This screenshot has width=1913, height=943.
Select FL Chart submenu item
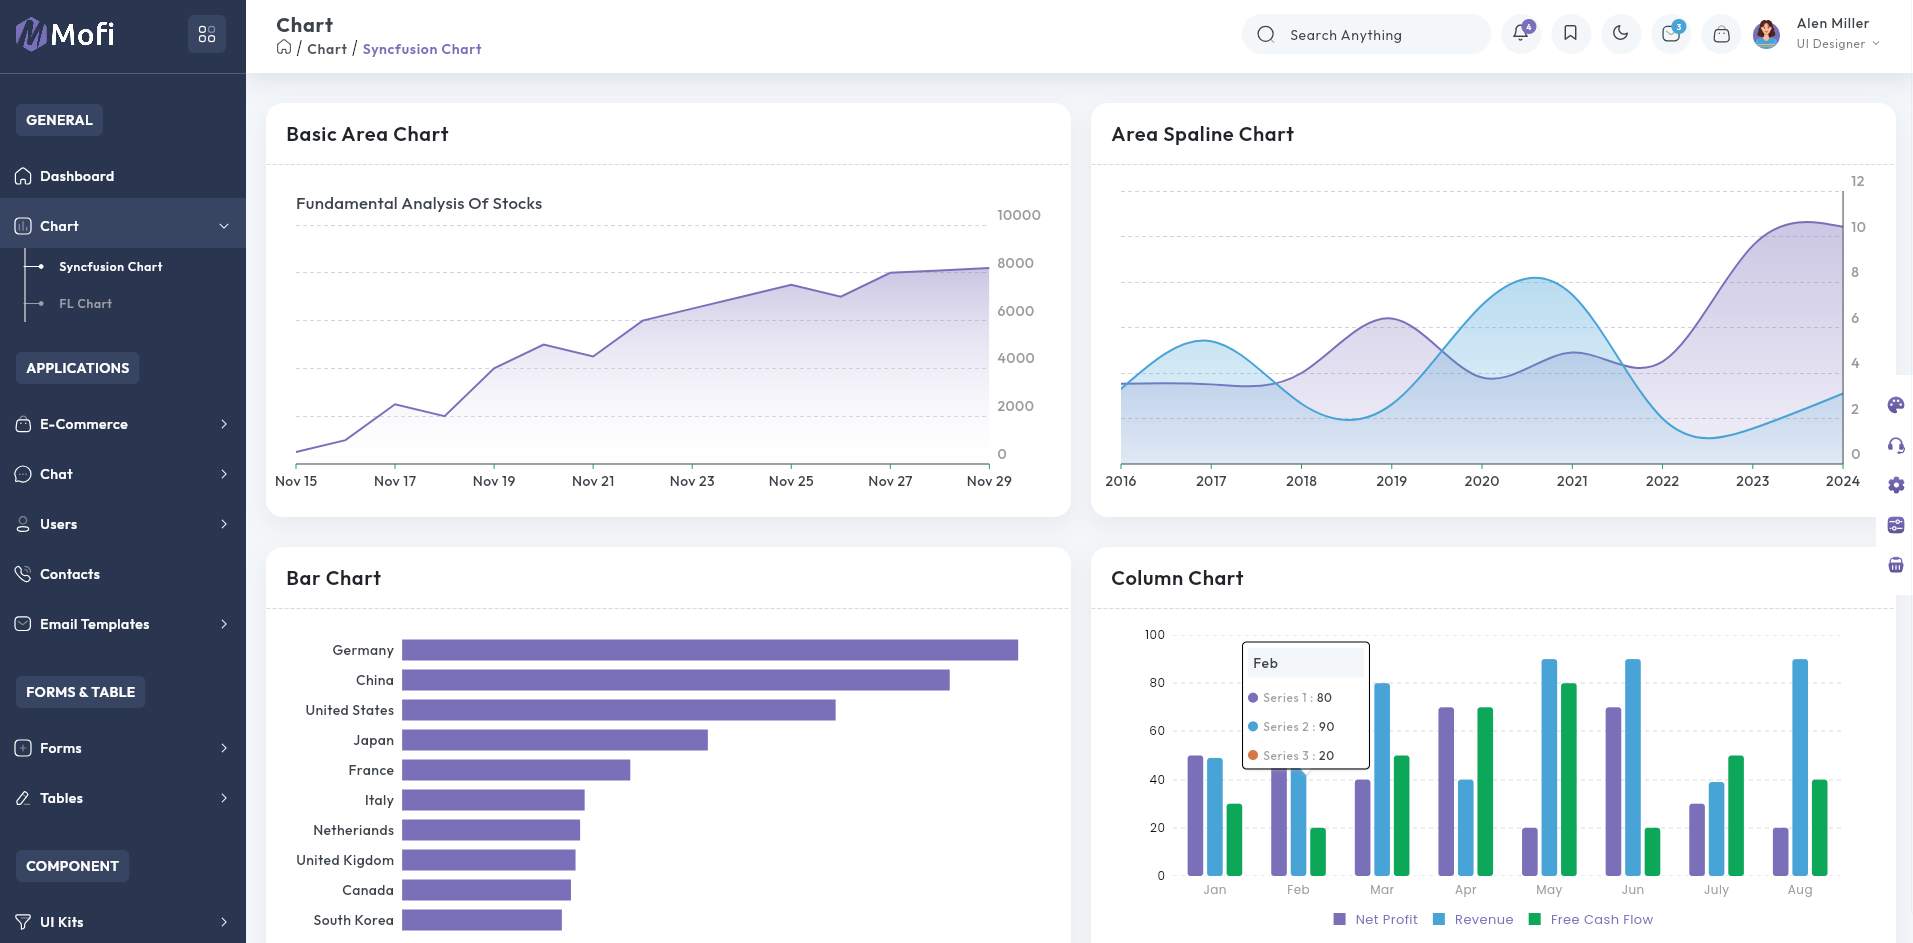pyautogui.click(x=85, y=304)
